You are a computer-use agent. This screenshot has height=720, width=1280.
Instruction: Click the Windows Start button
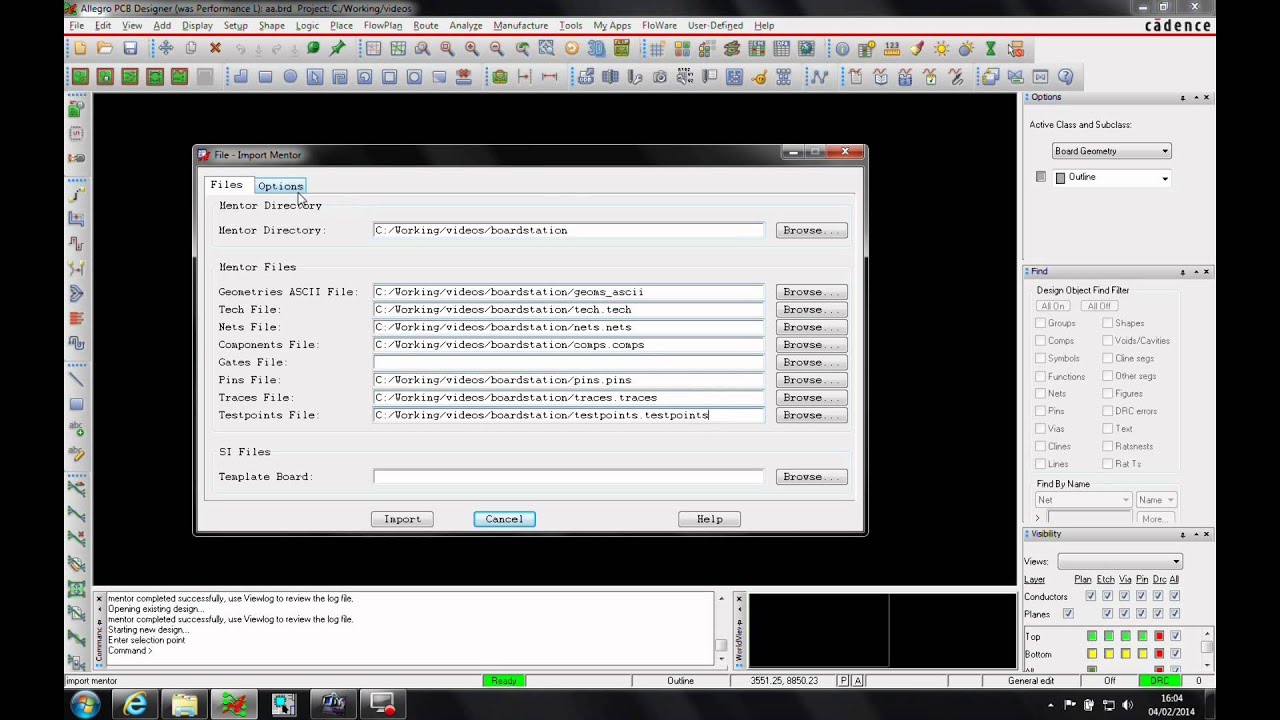[85, 704]
